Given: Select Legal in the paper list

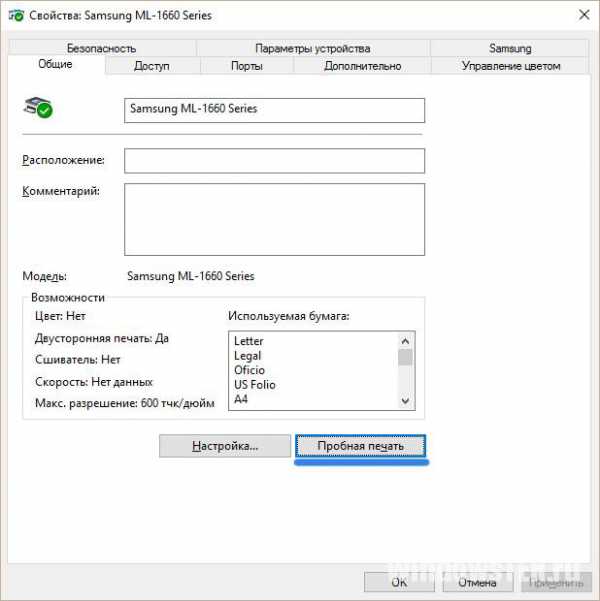Looking at the screenshot, I should click(x=248, y=356).
